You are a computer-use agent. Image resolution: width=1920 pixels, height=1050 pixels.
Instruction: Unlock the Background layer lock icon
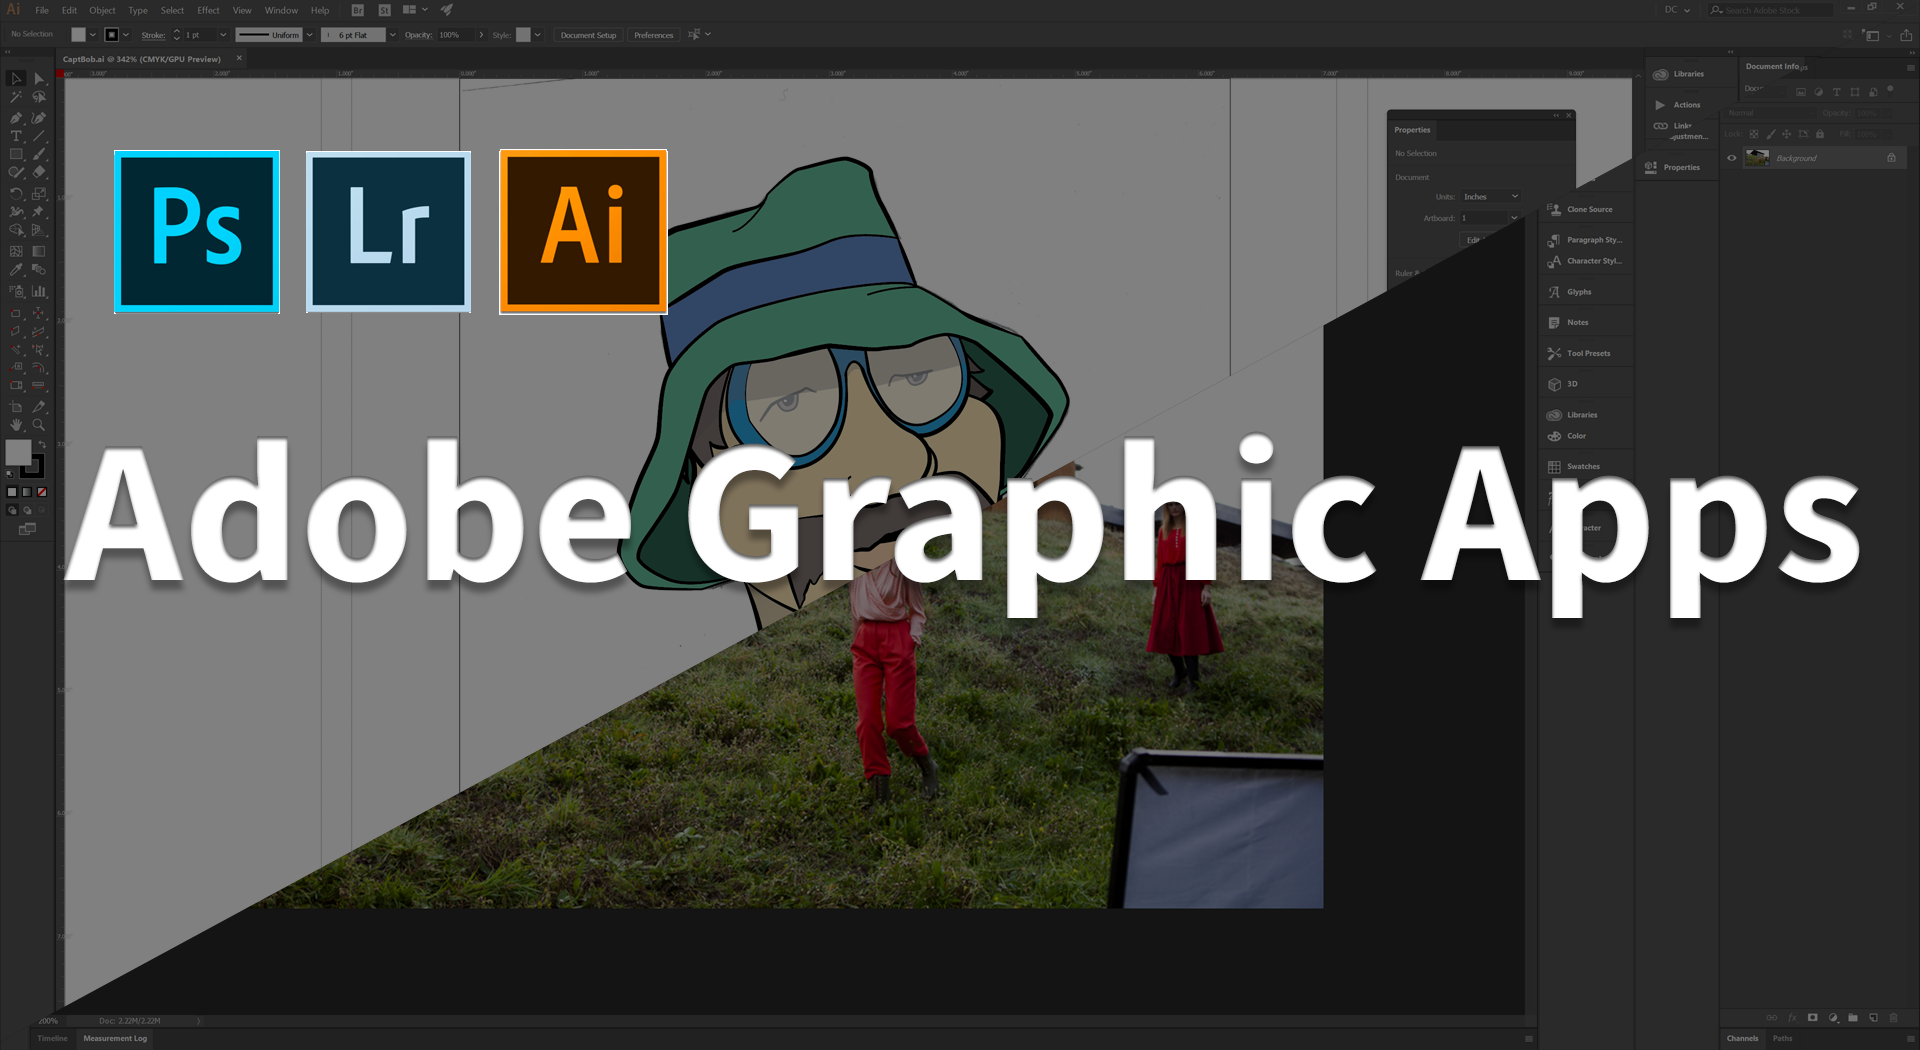coord(1891,158)
